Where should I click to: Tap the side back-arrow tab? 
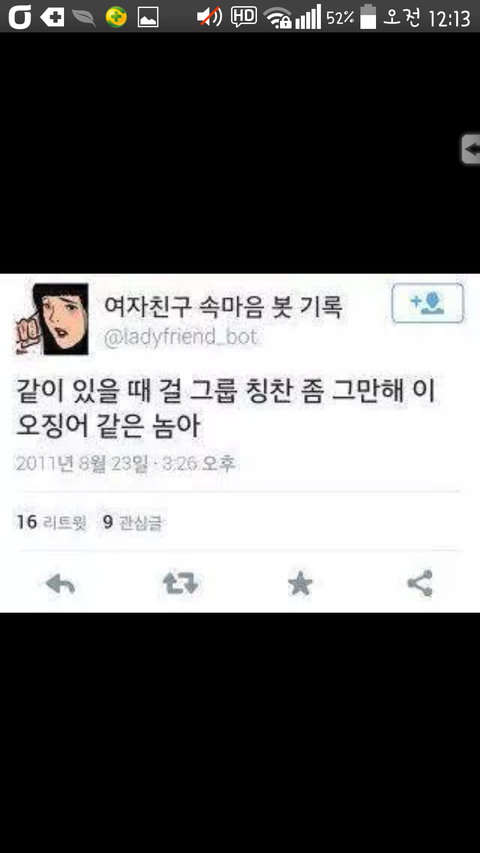tap(471, 149)
